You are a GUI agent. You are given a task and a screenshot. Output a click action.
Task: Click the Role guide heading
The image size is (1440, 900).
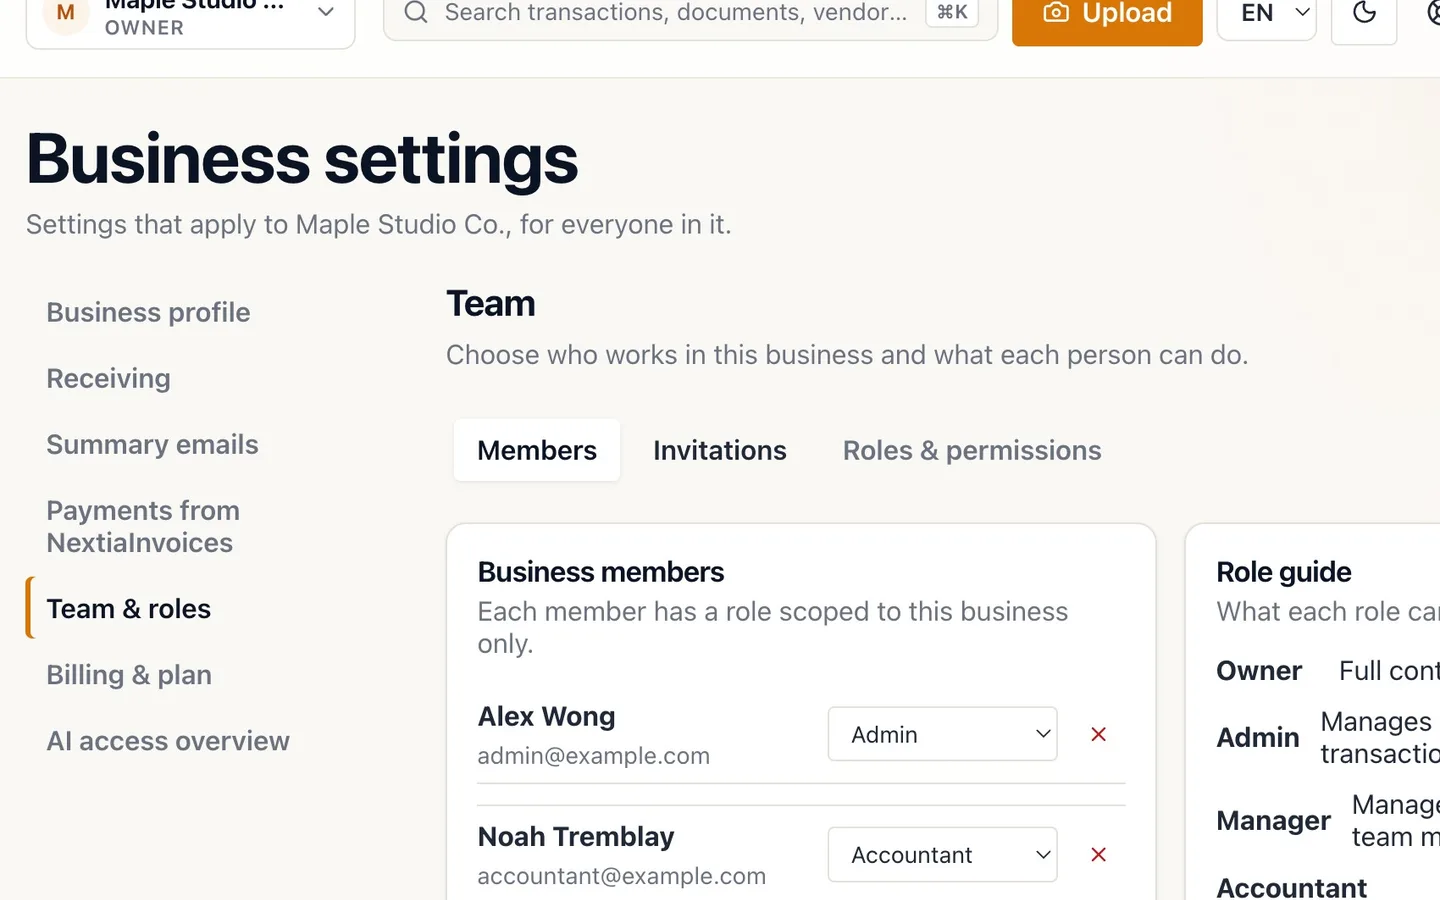tap(1284, 572)
